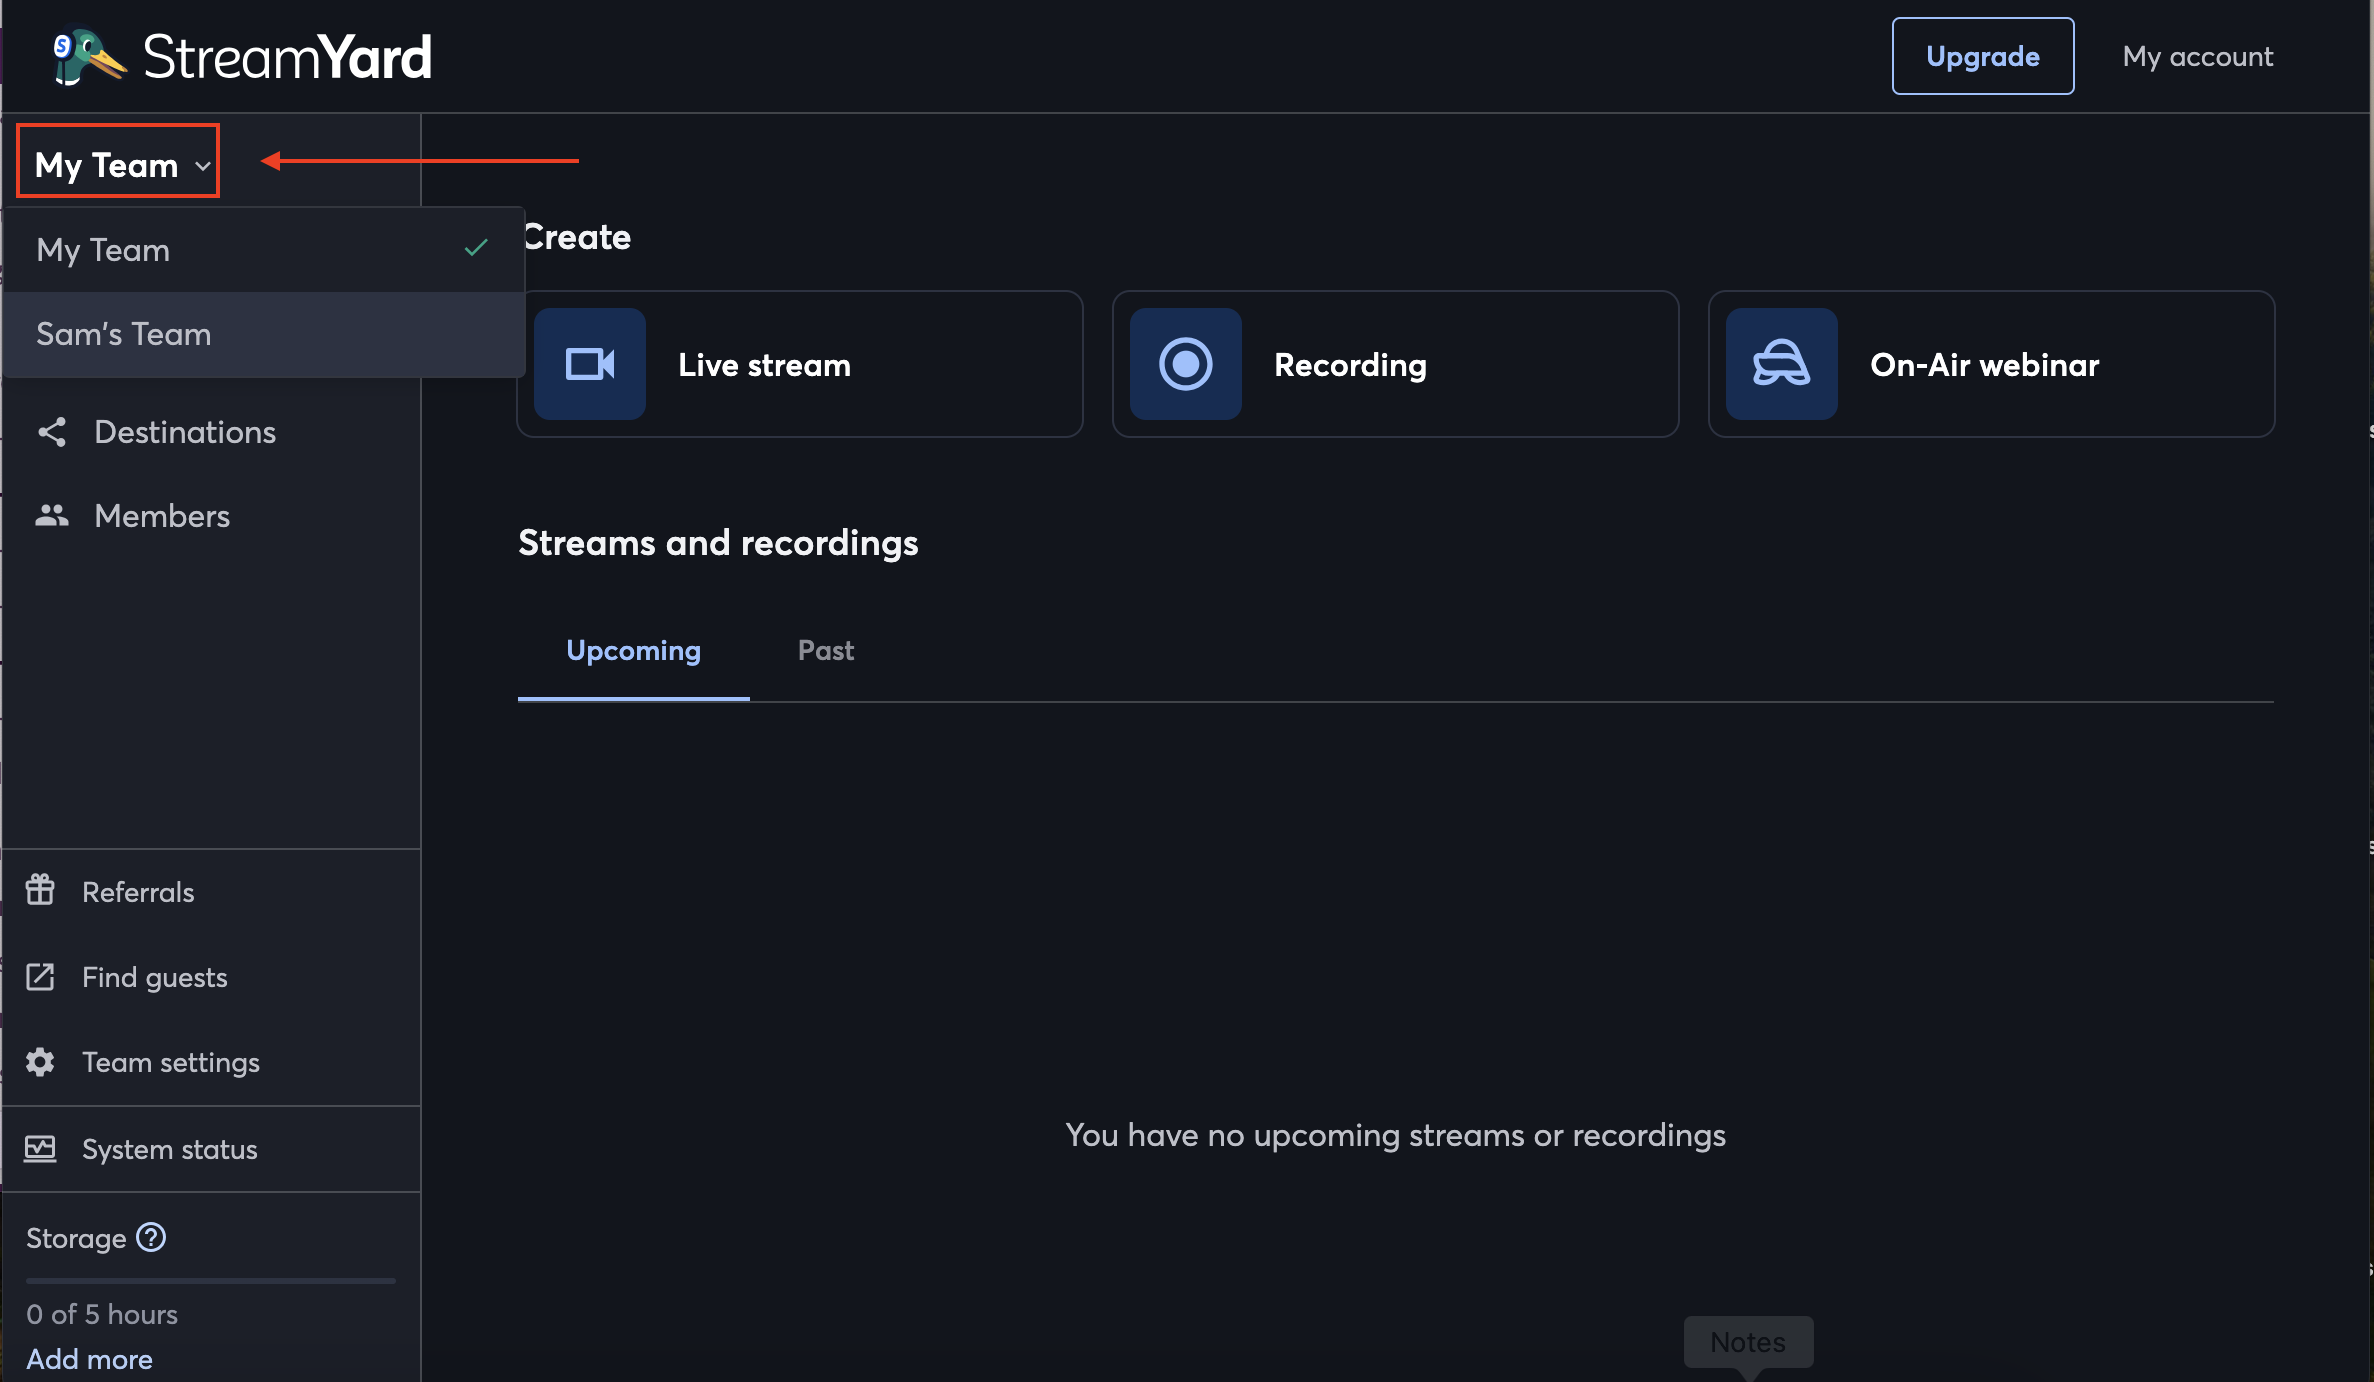
Task: Click the Storage help question-mark icon
Action: click(151, 1237)
